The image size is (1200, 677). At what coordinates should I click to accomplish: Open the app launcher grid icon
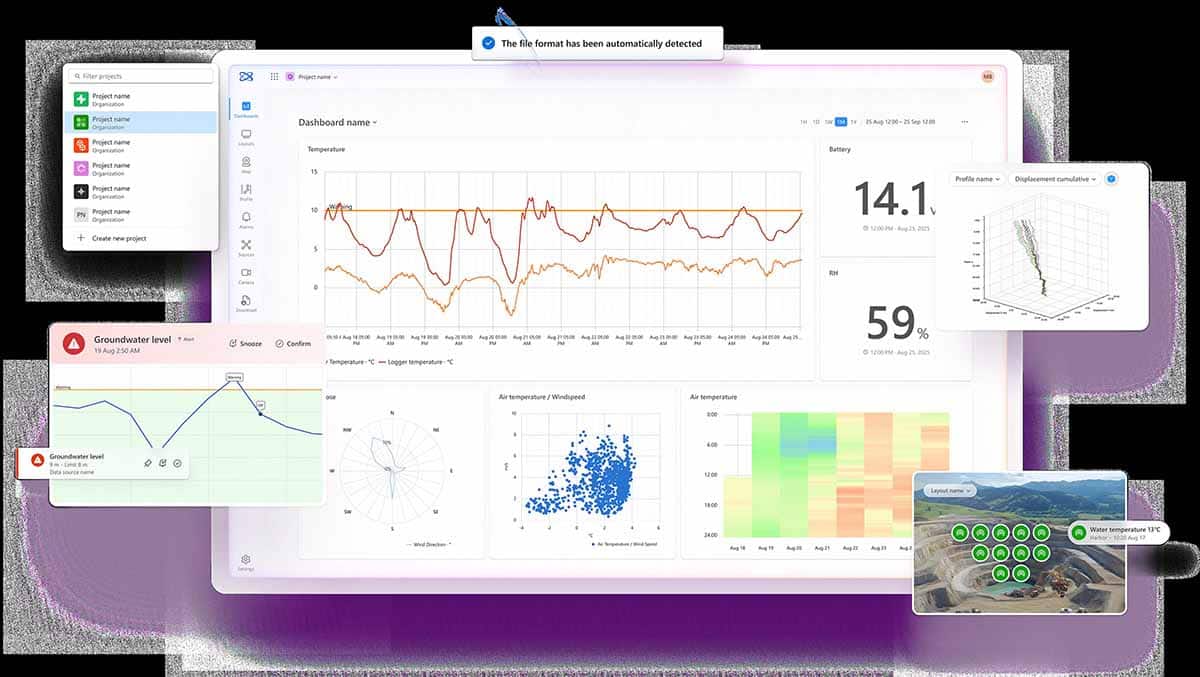tap(274, 76)
